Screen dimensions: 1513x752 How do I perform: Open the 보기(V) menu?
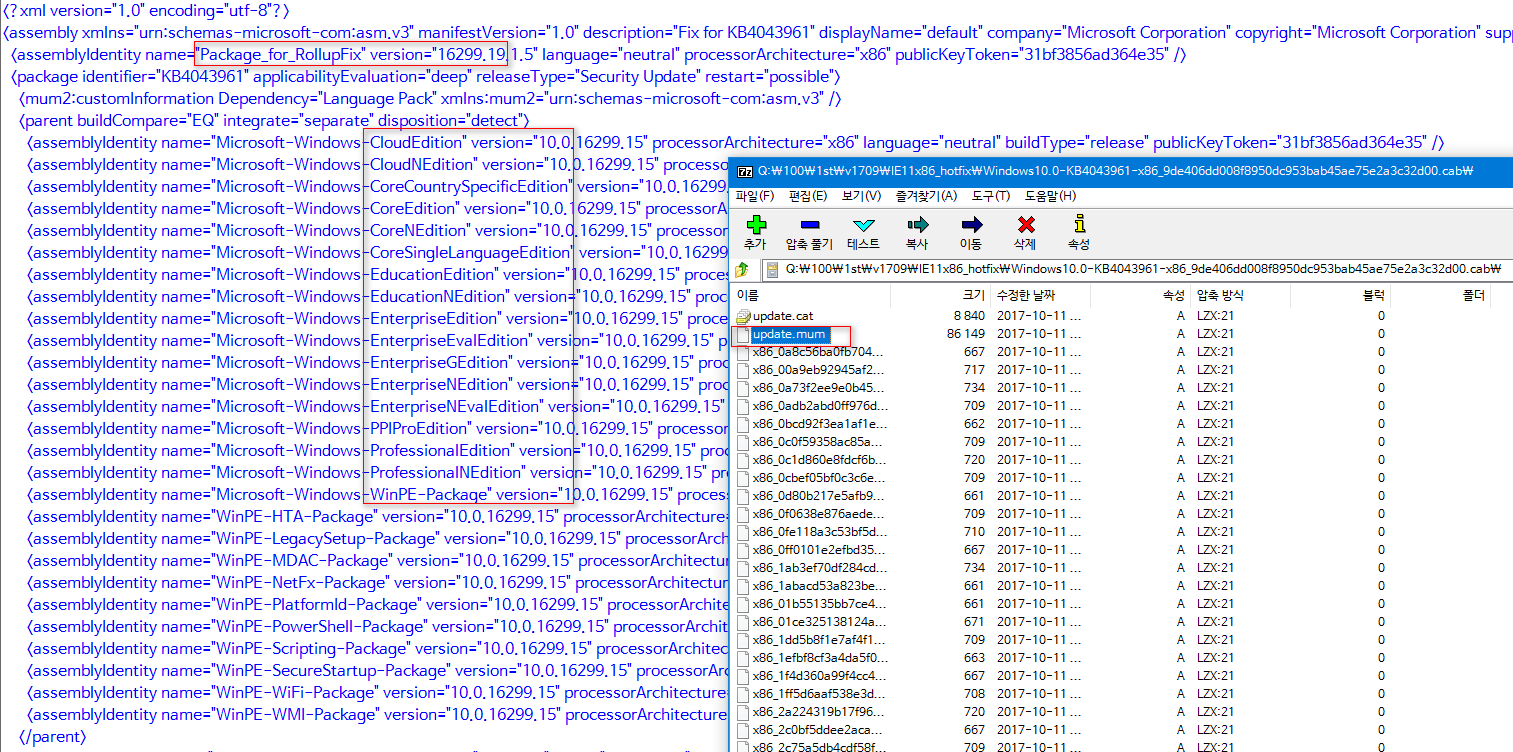click(861, 196)
